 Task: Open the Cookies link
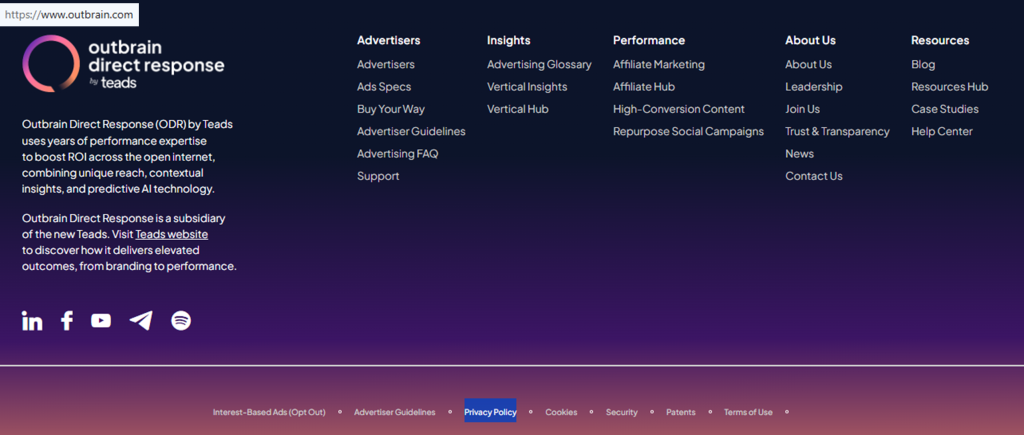tap(562, 412)
